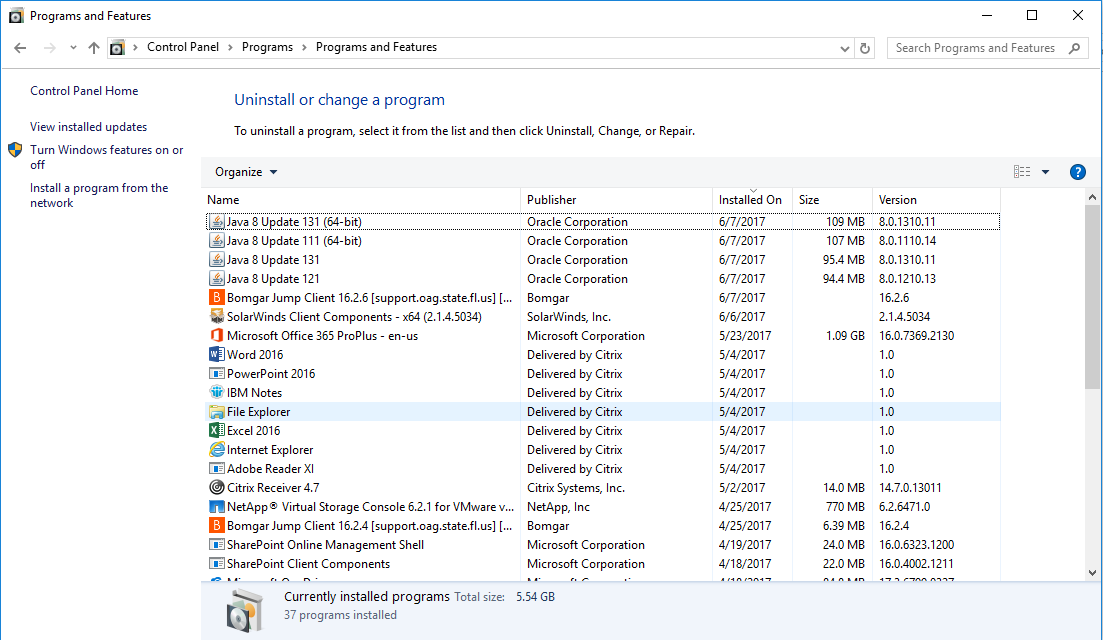
Task: Select the Adobe Reader XI icon
Action: [217, 468]
